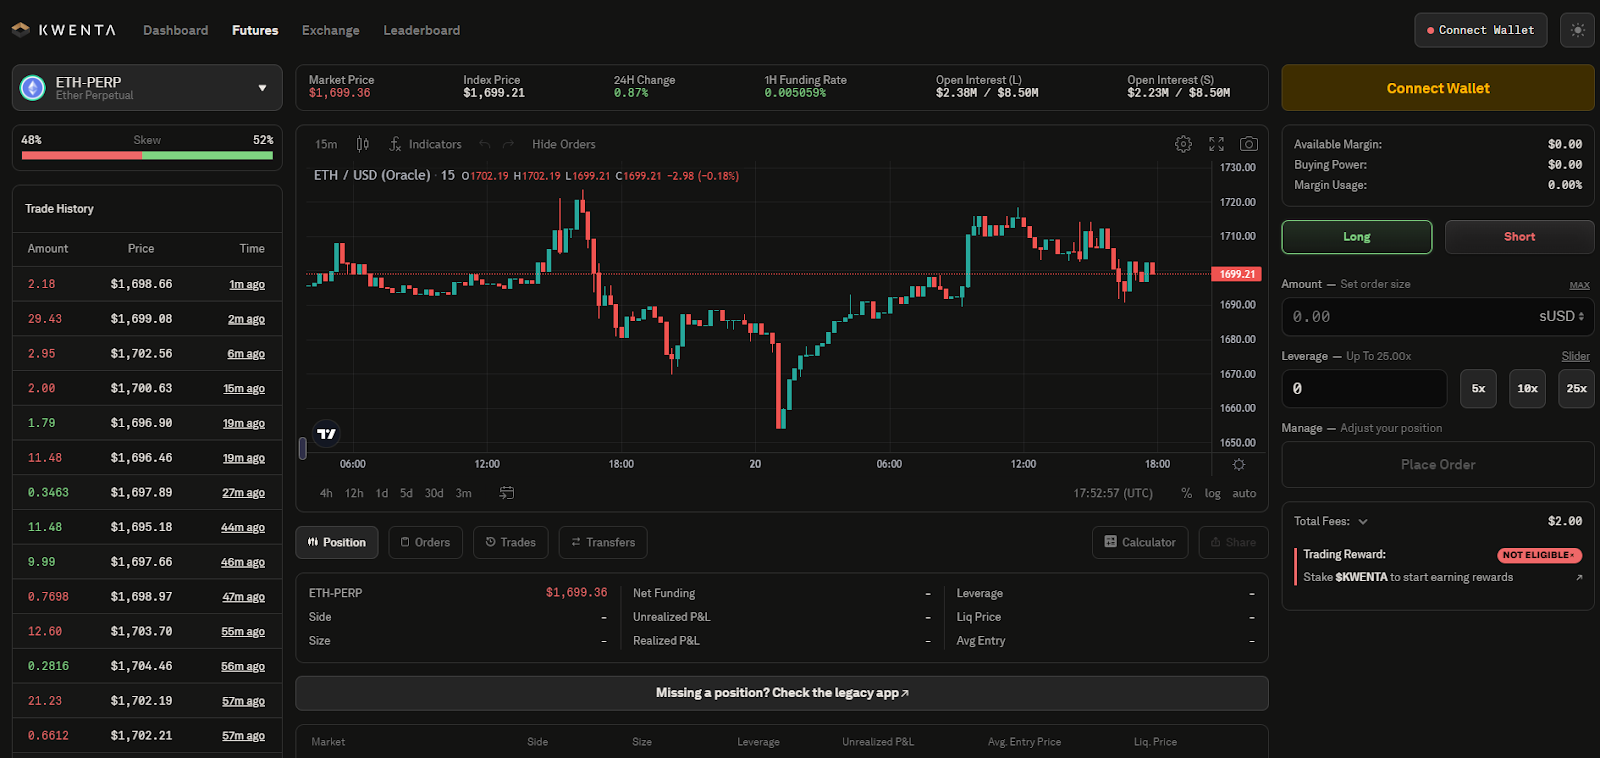
Task: Click the 1699.21 price label on axis
Action: click(x=1237, y=274)
